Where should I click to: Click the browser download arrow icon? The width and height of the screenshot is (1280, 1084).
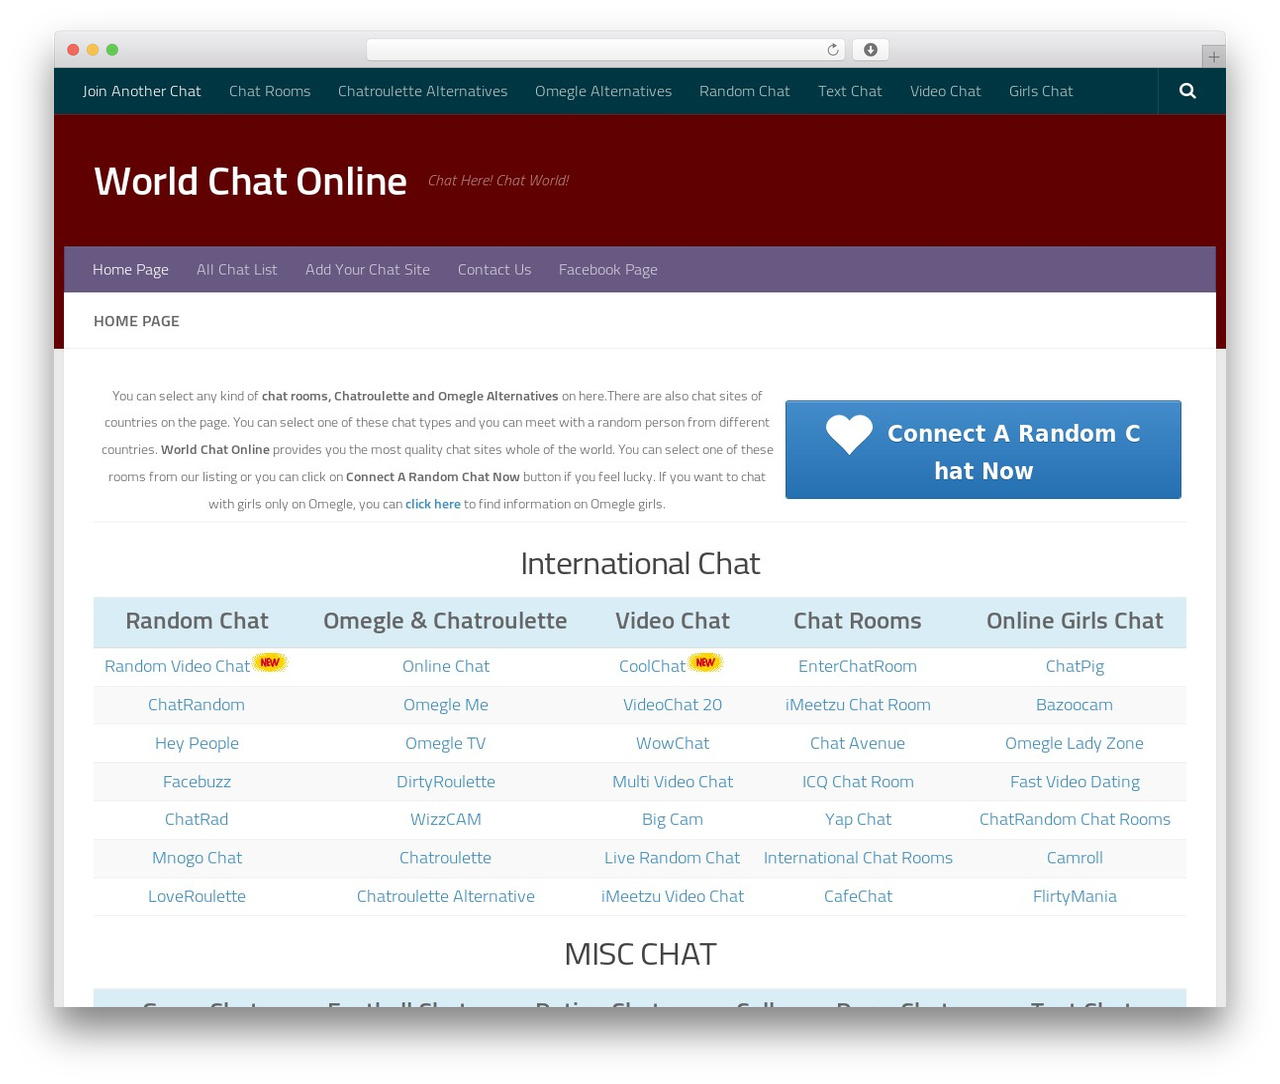point(870,50)
